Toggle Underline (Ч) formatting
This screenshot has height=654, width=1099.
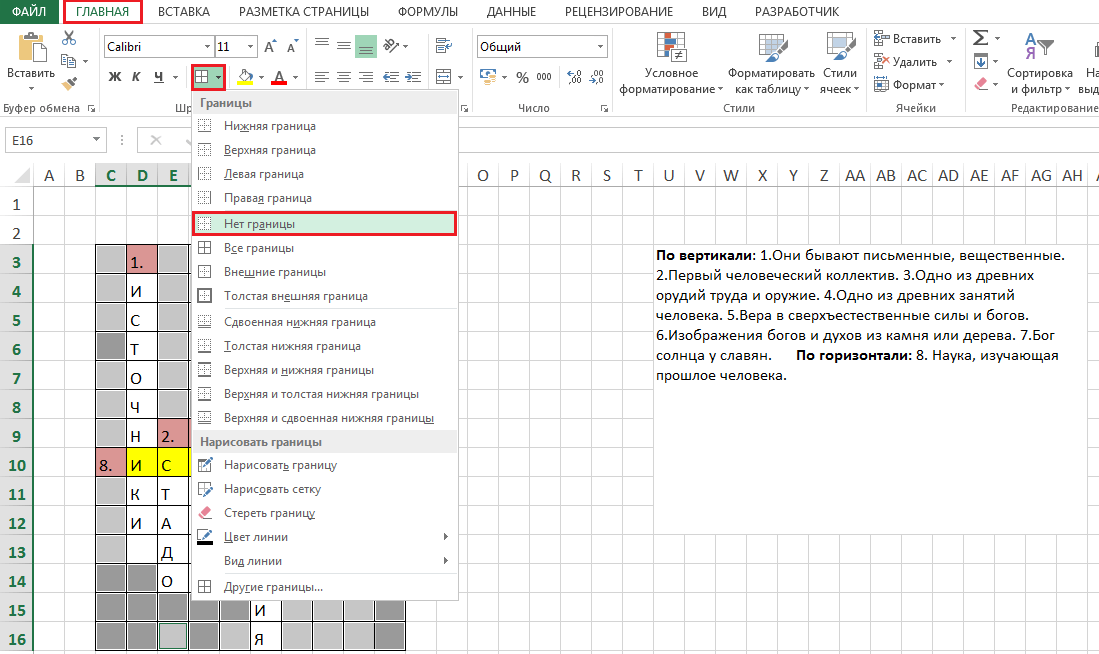pyautogui.click(x=158, y=77)
